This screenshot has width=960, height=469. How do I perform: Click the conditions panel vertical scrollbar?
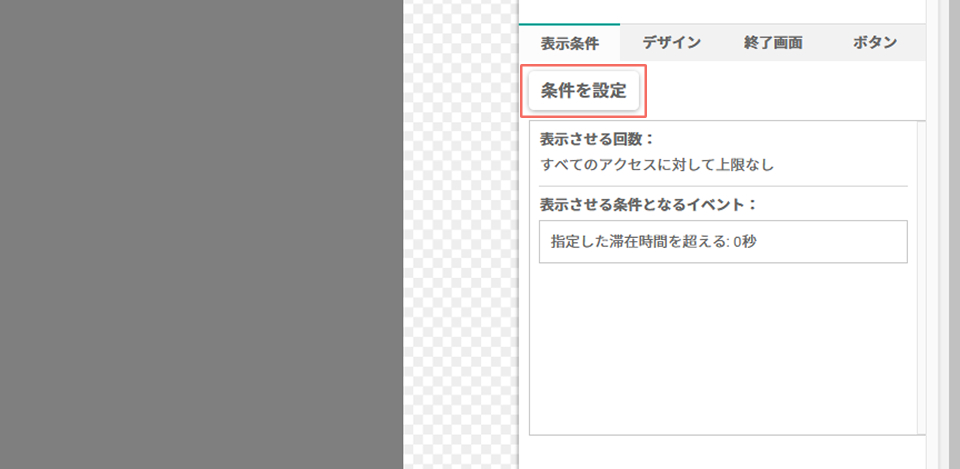tap(921, 278)
